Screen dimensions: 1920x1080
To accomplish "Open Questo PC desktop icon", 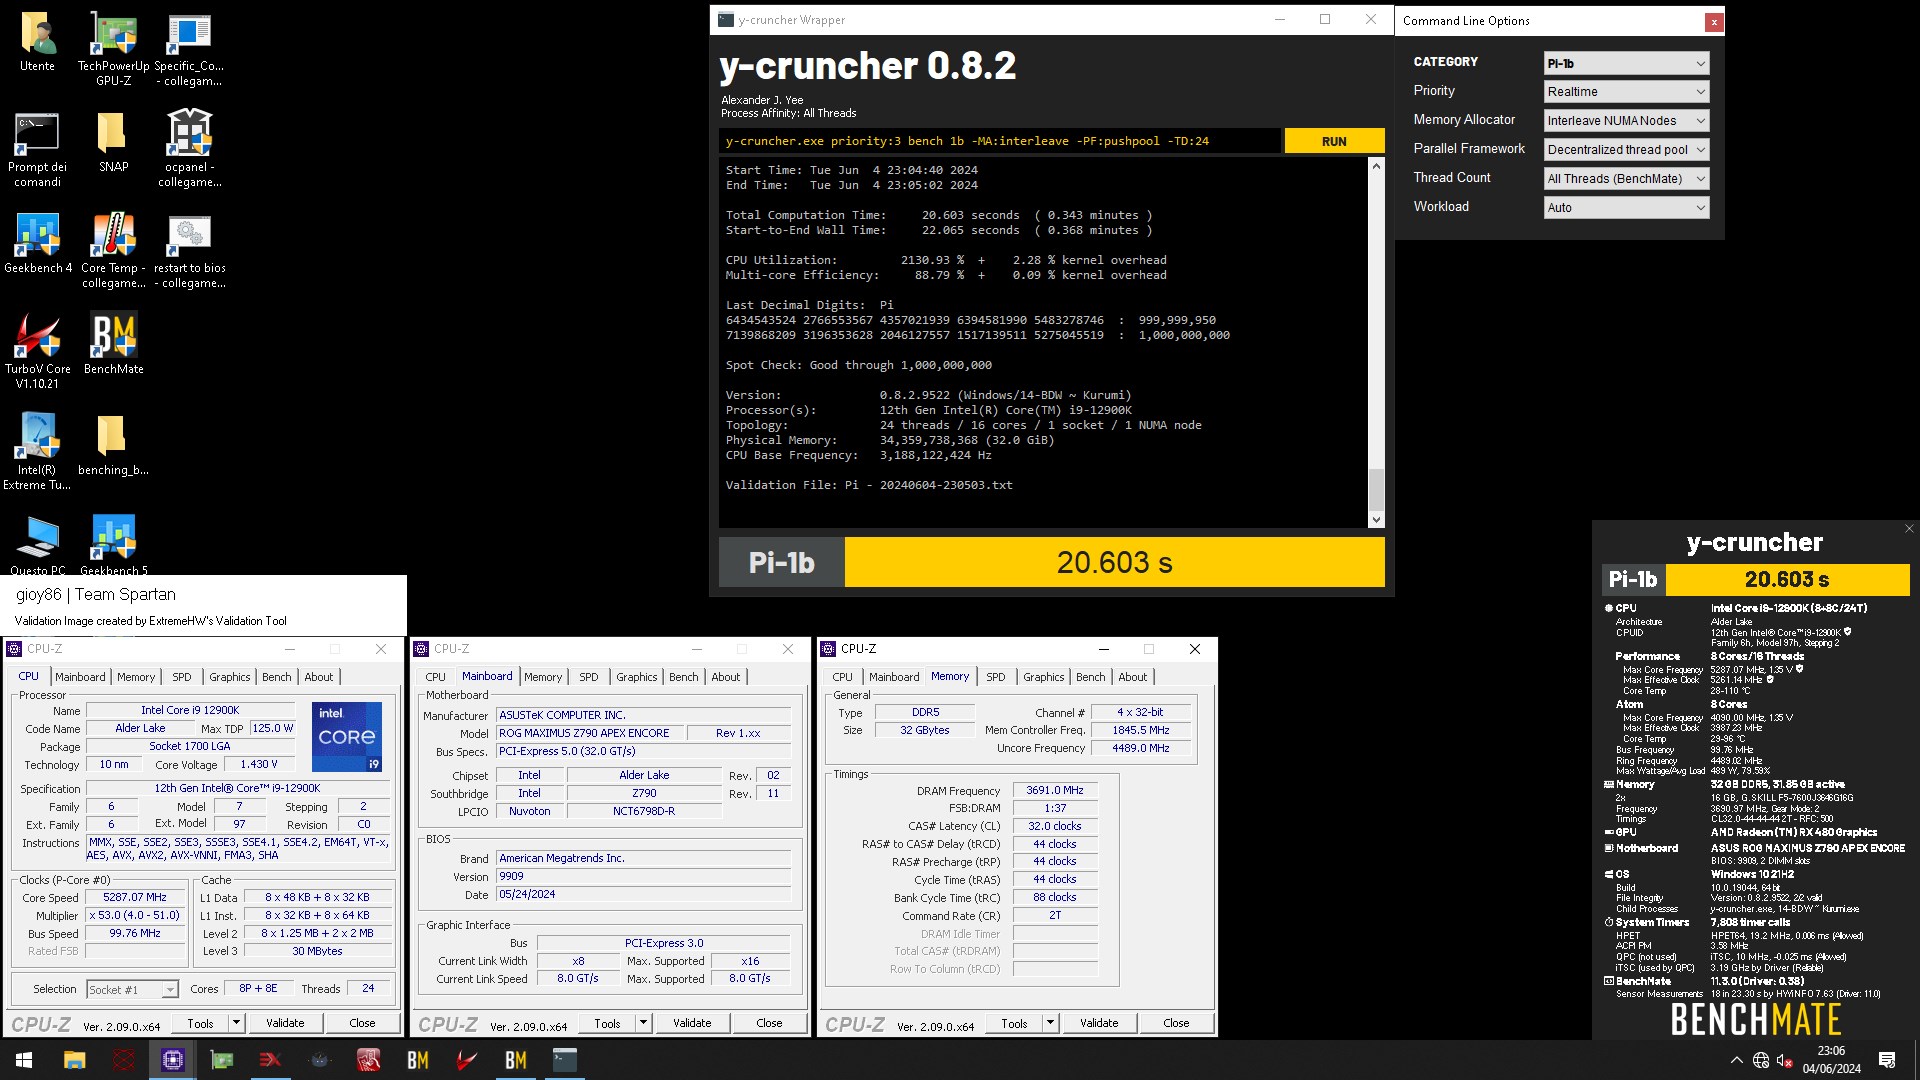I will 38,546.
